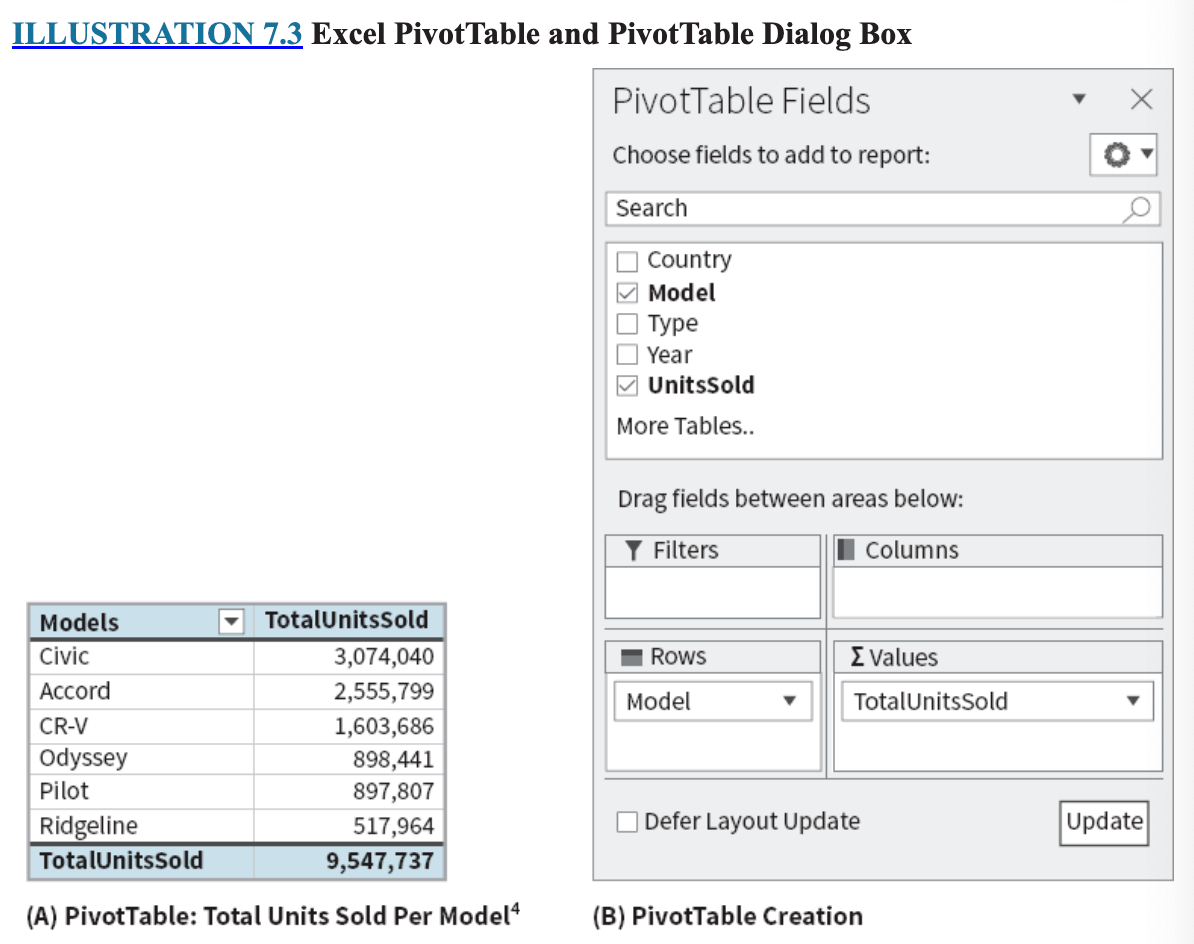Click cell value 897,807
The image size is (1194, 944).
pyautogui.click(x=393, y=792)
